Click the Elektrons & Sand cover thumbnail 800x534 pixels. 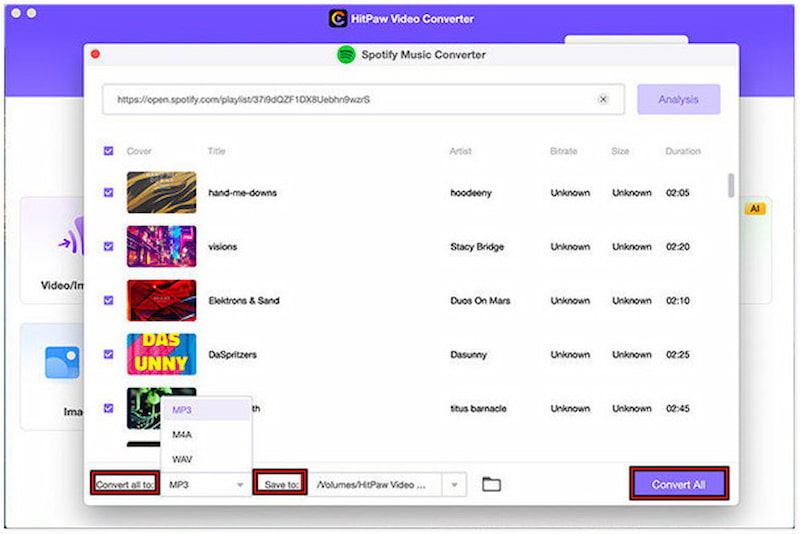(161, 300)
